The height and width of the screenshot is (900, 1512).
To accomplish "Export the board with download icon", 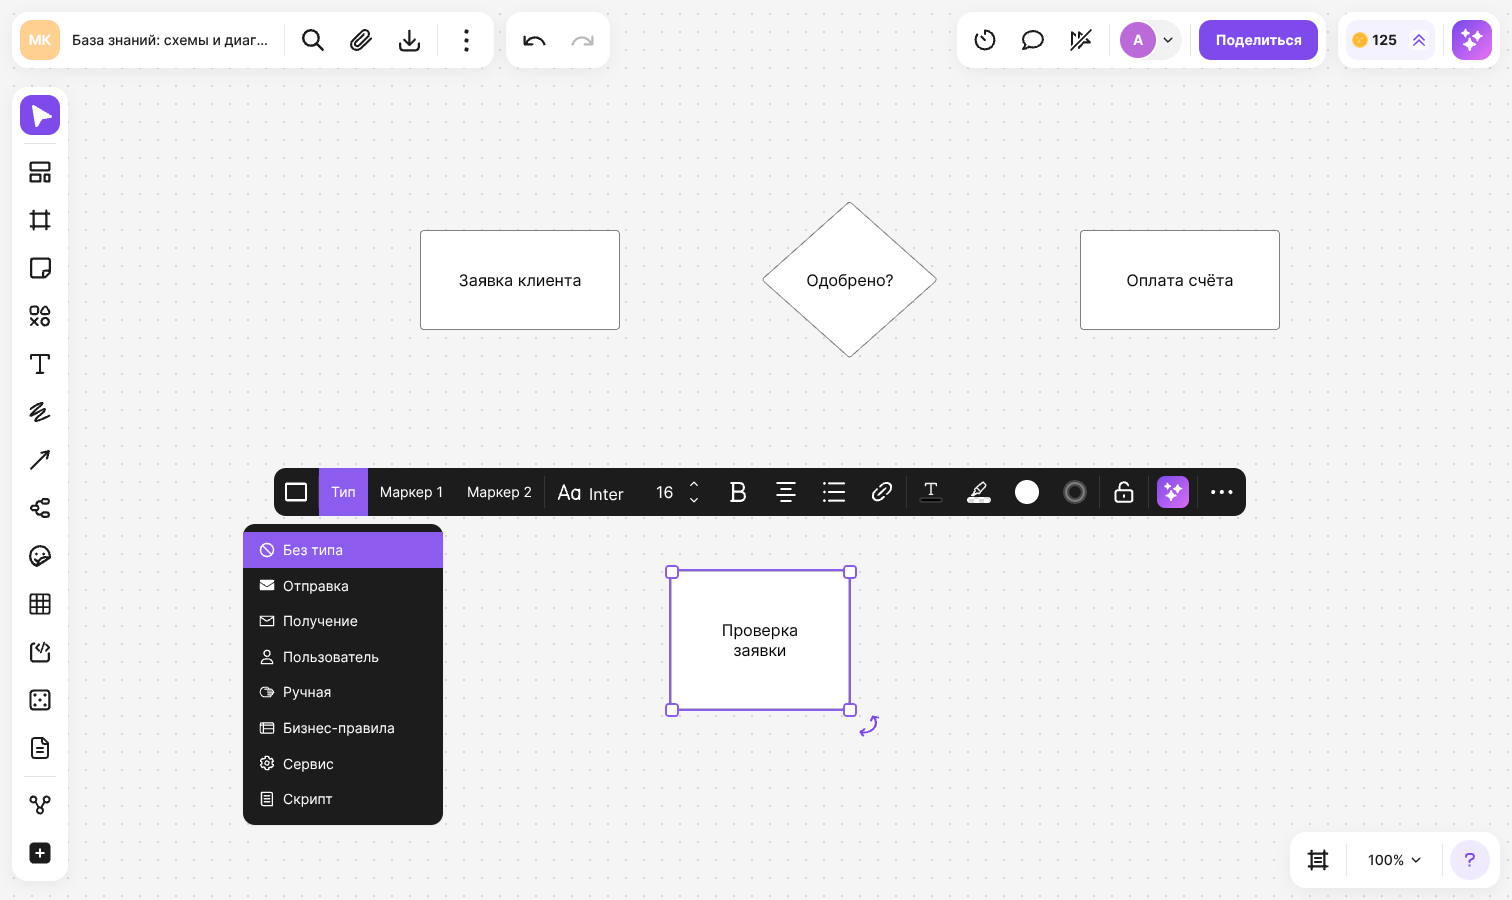I will pos(409,40).
